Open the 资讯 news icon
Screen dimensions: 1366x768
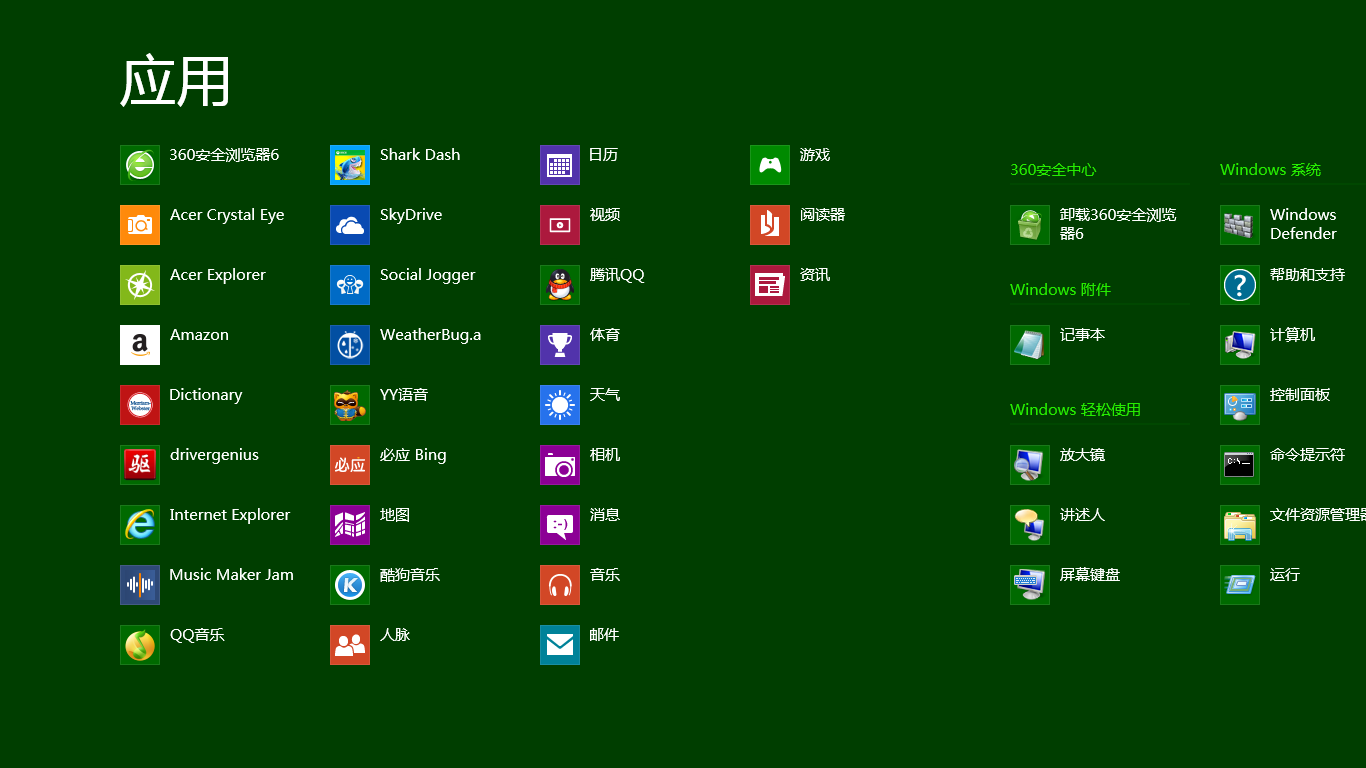coord(770,285)
